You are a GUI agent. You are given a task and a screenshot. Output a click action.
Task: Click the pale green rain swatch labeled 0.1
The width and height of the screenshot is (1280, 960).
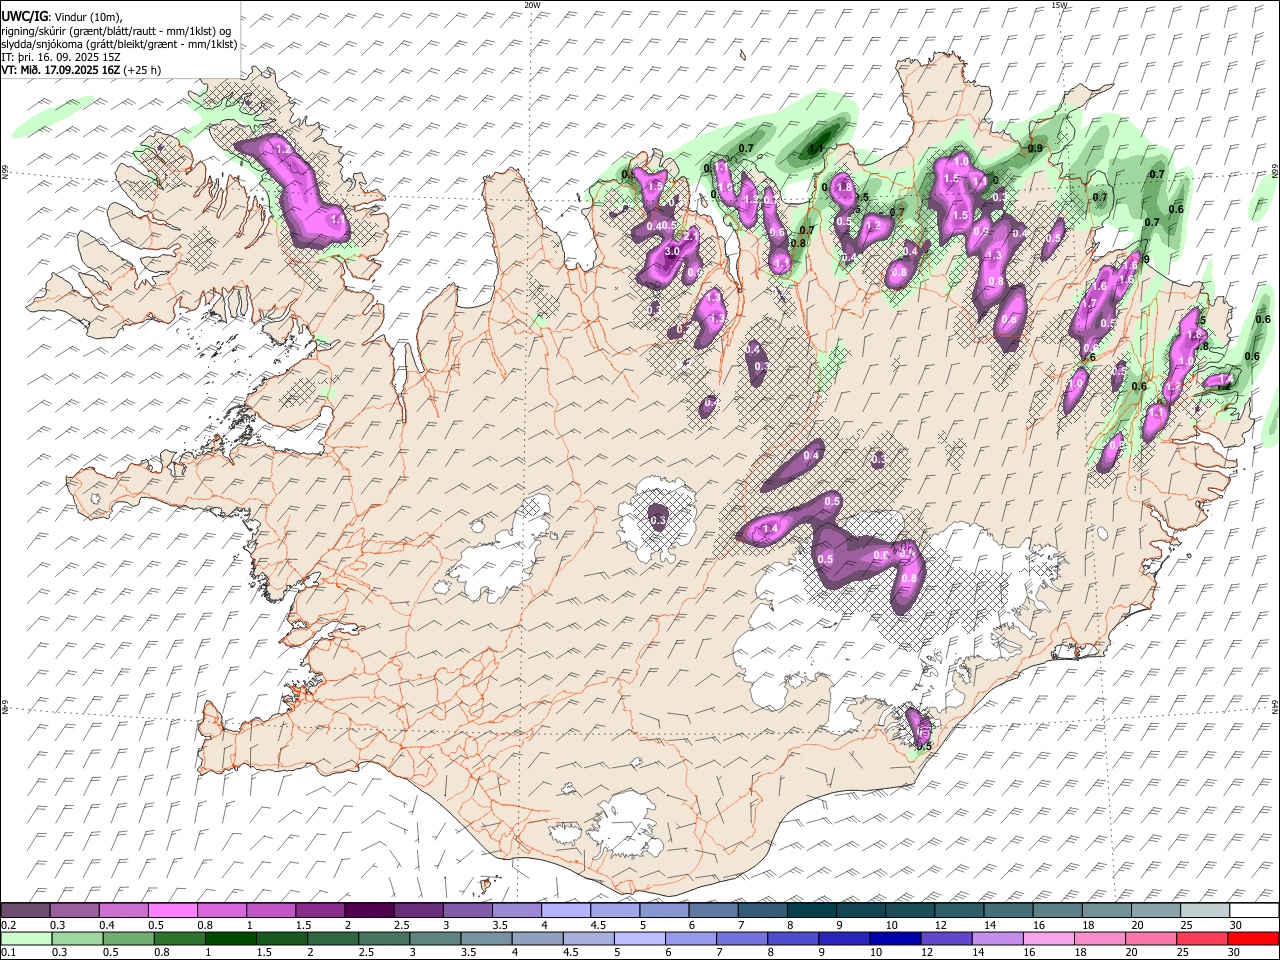(26, 938)
